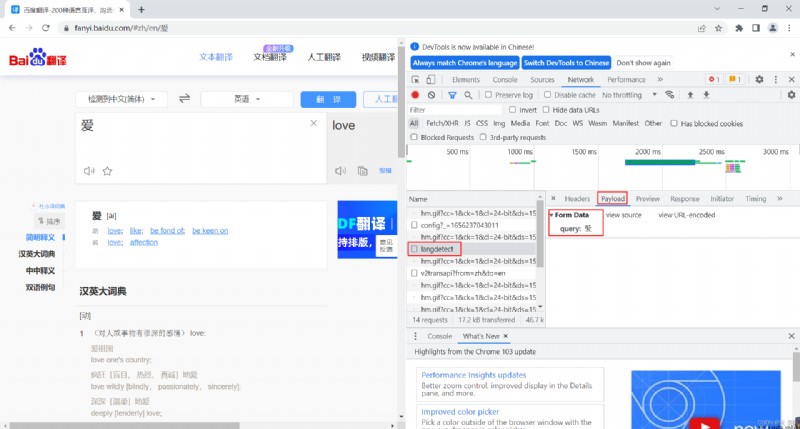The width and height of the screenshot is (800, 429).
Task: Click the blue 翻译 translate button
Action: (328, 99)
